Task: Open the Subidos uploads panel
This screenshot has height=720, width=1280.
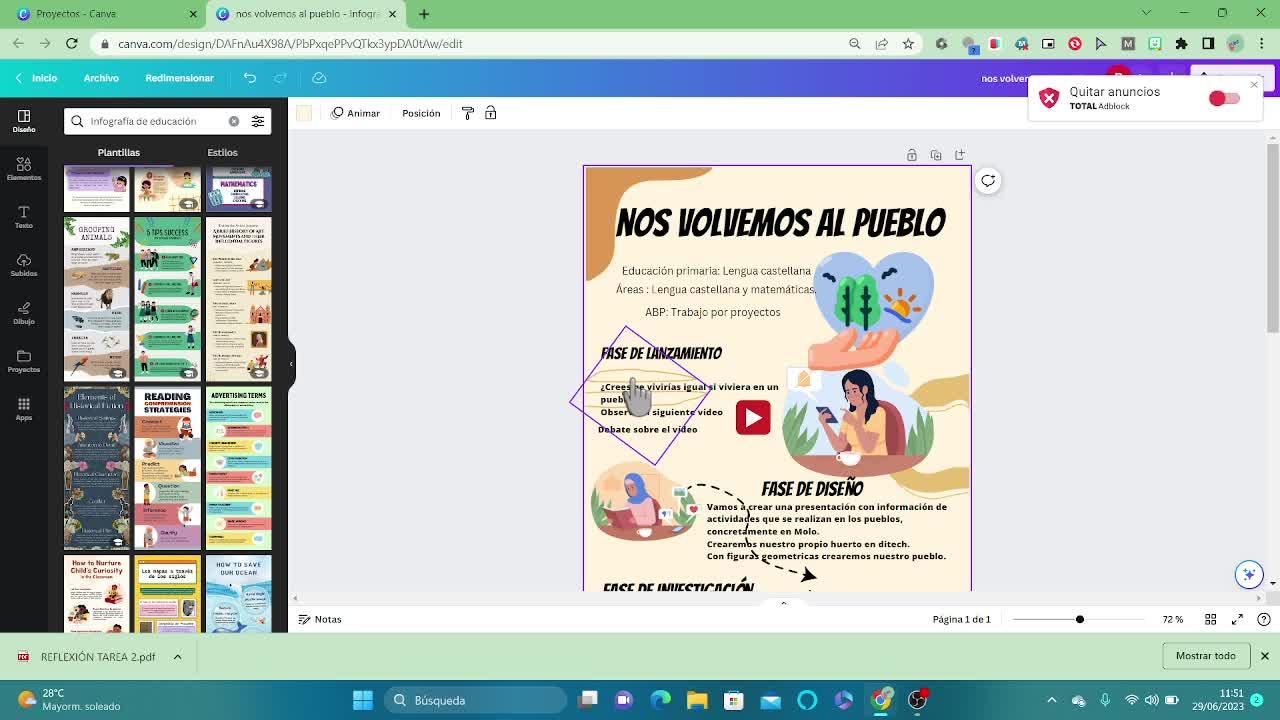Action: click(x=24, y=264)
